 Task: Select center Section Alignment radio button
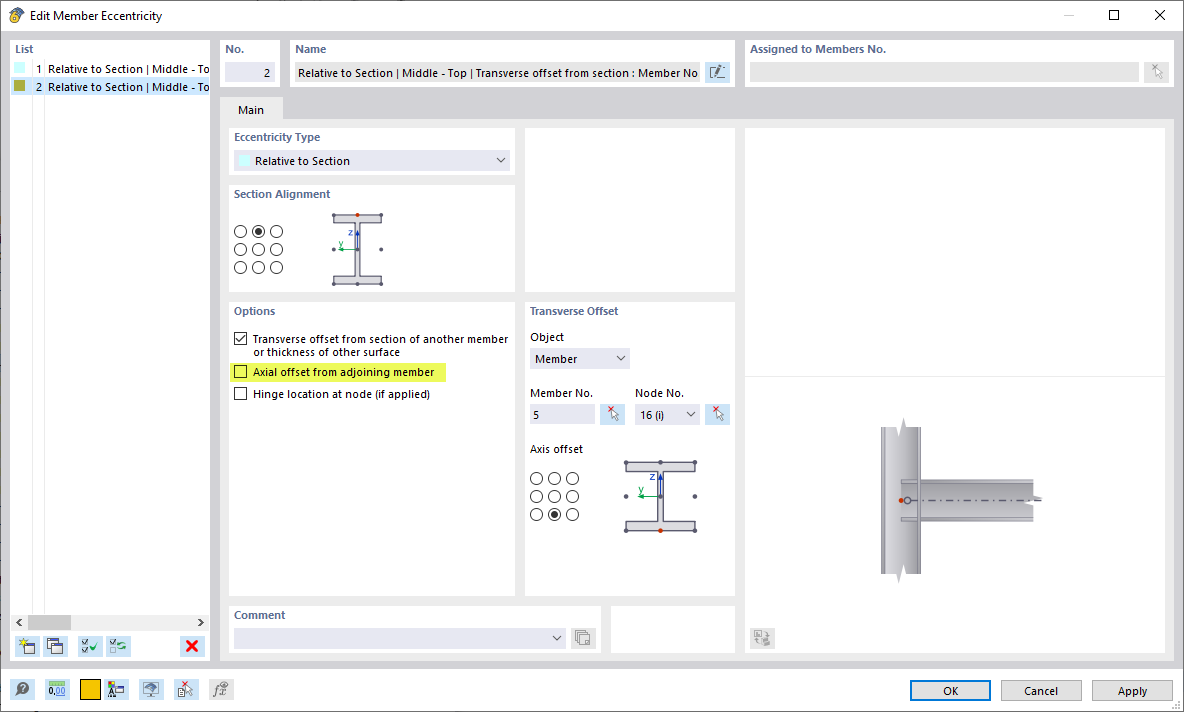click(258, 249)
